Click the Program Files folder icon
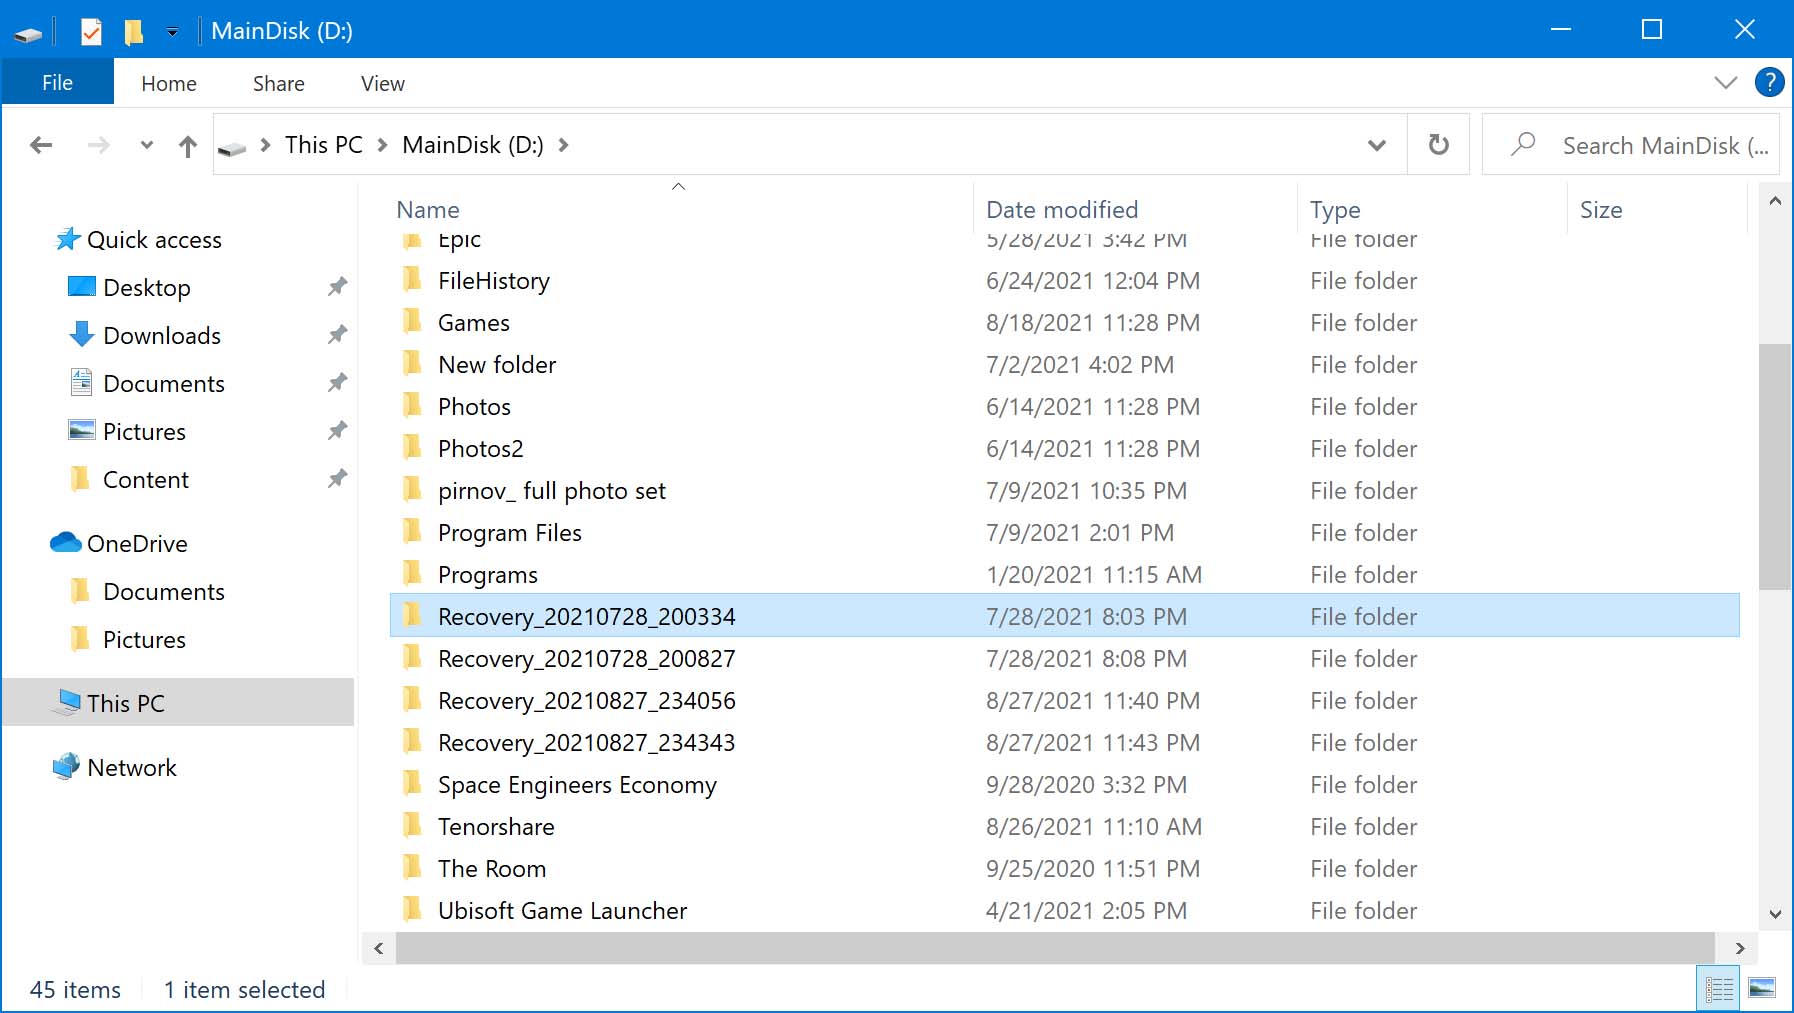The width and height of the screenshot is (1794, 1013). click(x=412, y=531)
